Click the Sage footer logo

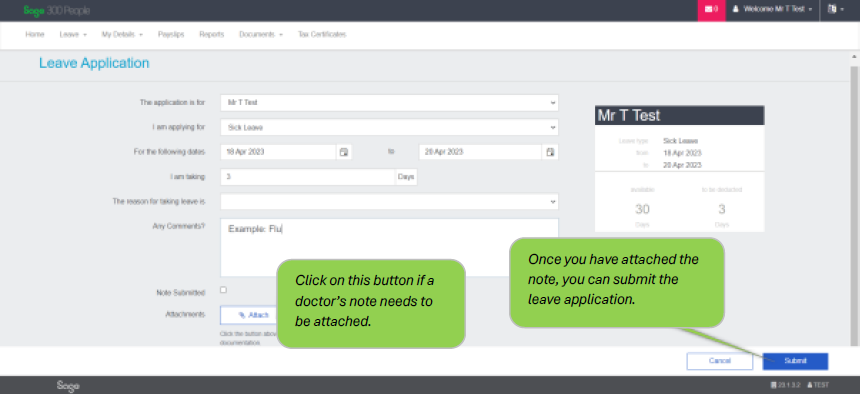coord(68,386)
